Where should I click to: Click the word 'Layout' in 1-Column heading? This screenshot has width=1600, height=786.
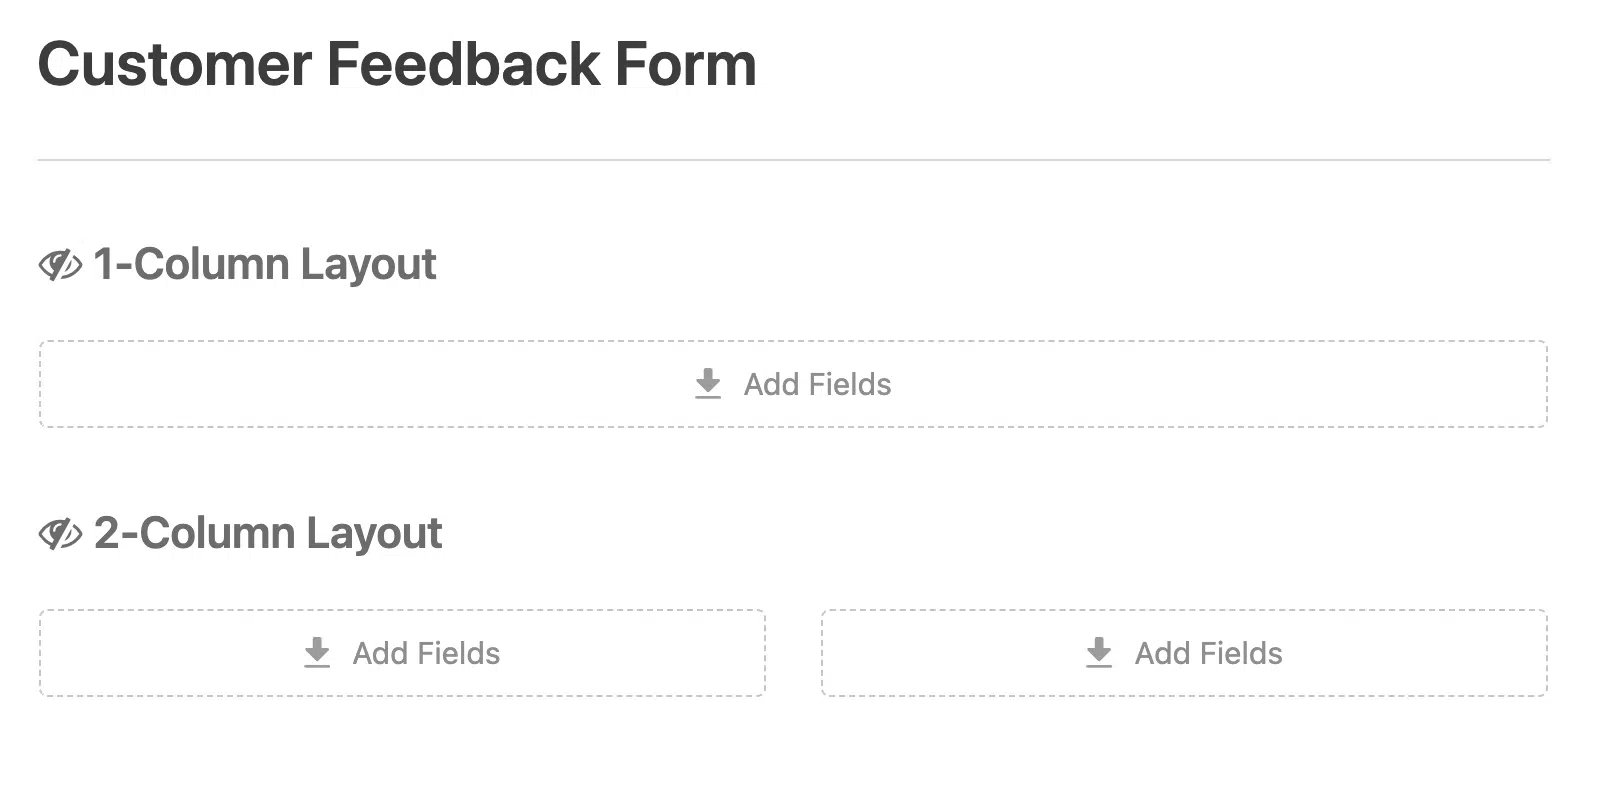368,266
